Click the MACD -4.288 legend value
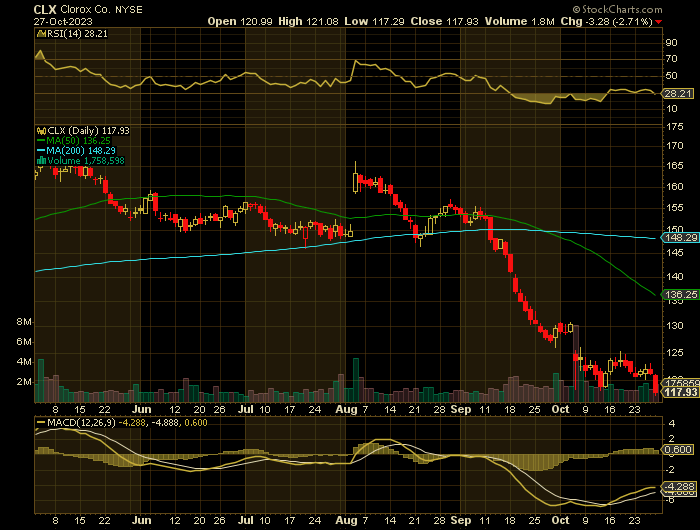Screen dimensions: 700x530 [132, 423]
